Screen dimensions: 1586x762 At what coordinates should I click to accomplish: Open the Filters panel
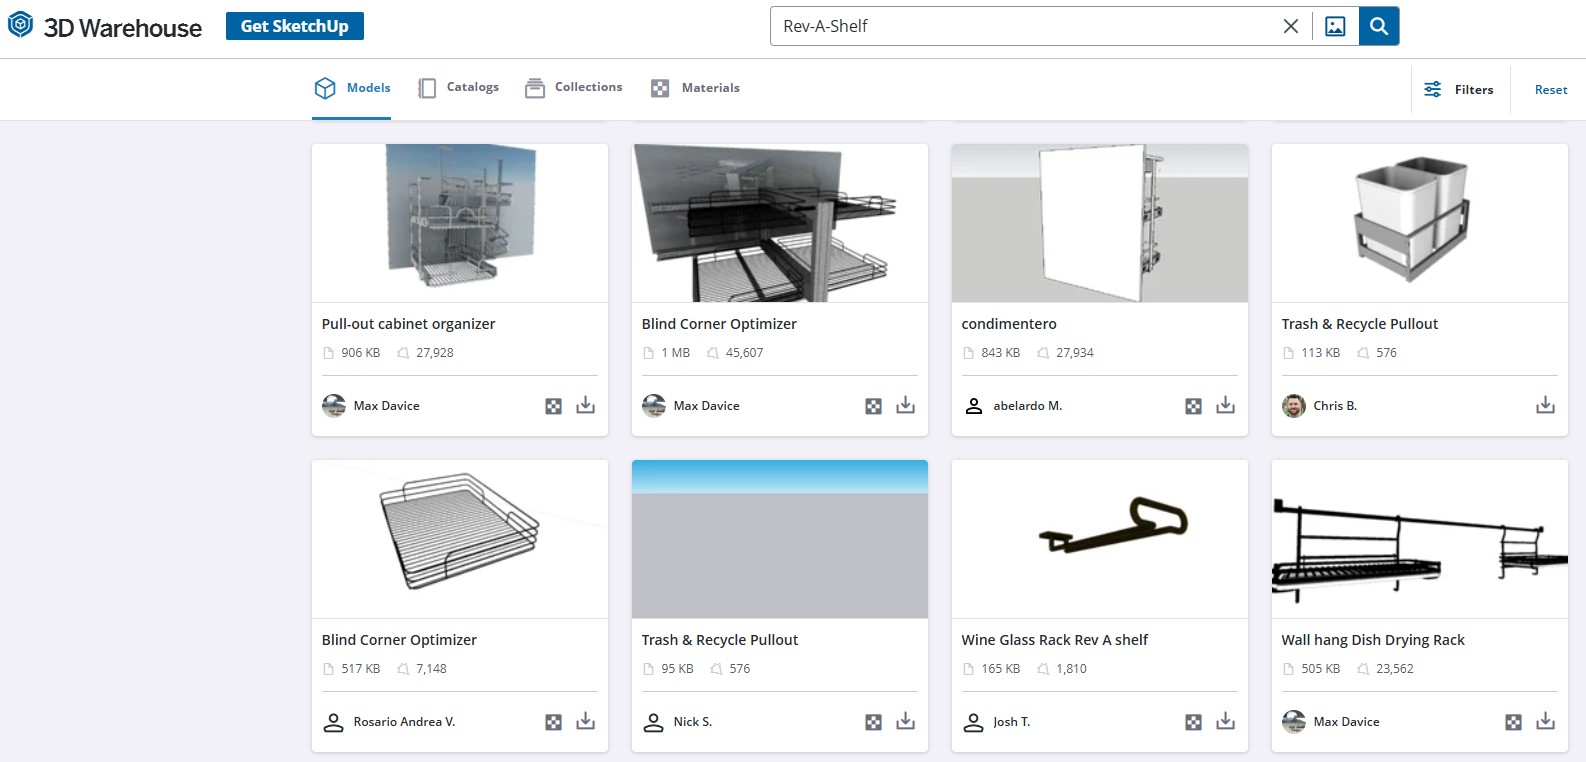pos(1459,89)
